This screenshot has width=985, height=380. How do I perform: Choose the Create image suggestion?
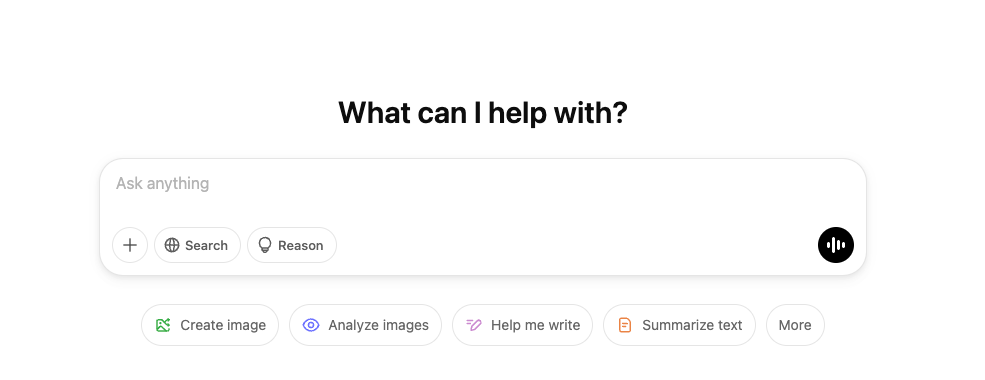coord(210,325)
